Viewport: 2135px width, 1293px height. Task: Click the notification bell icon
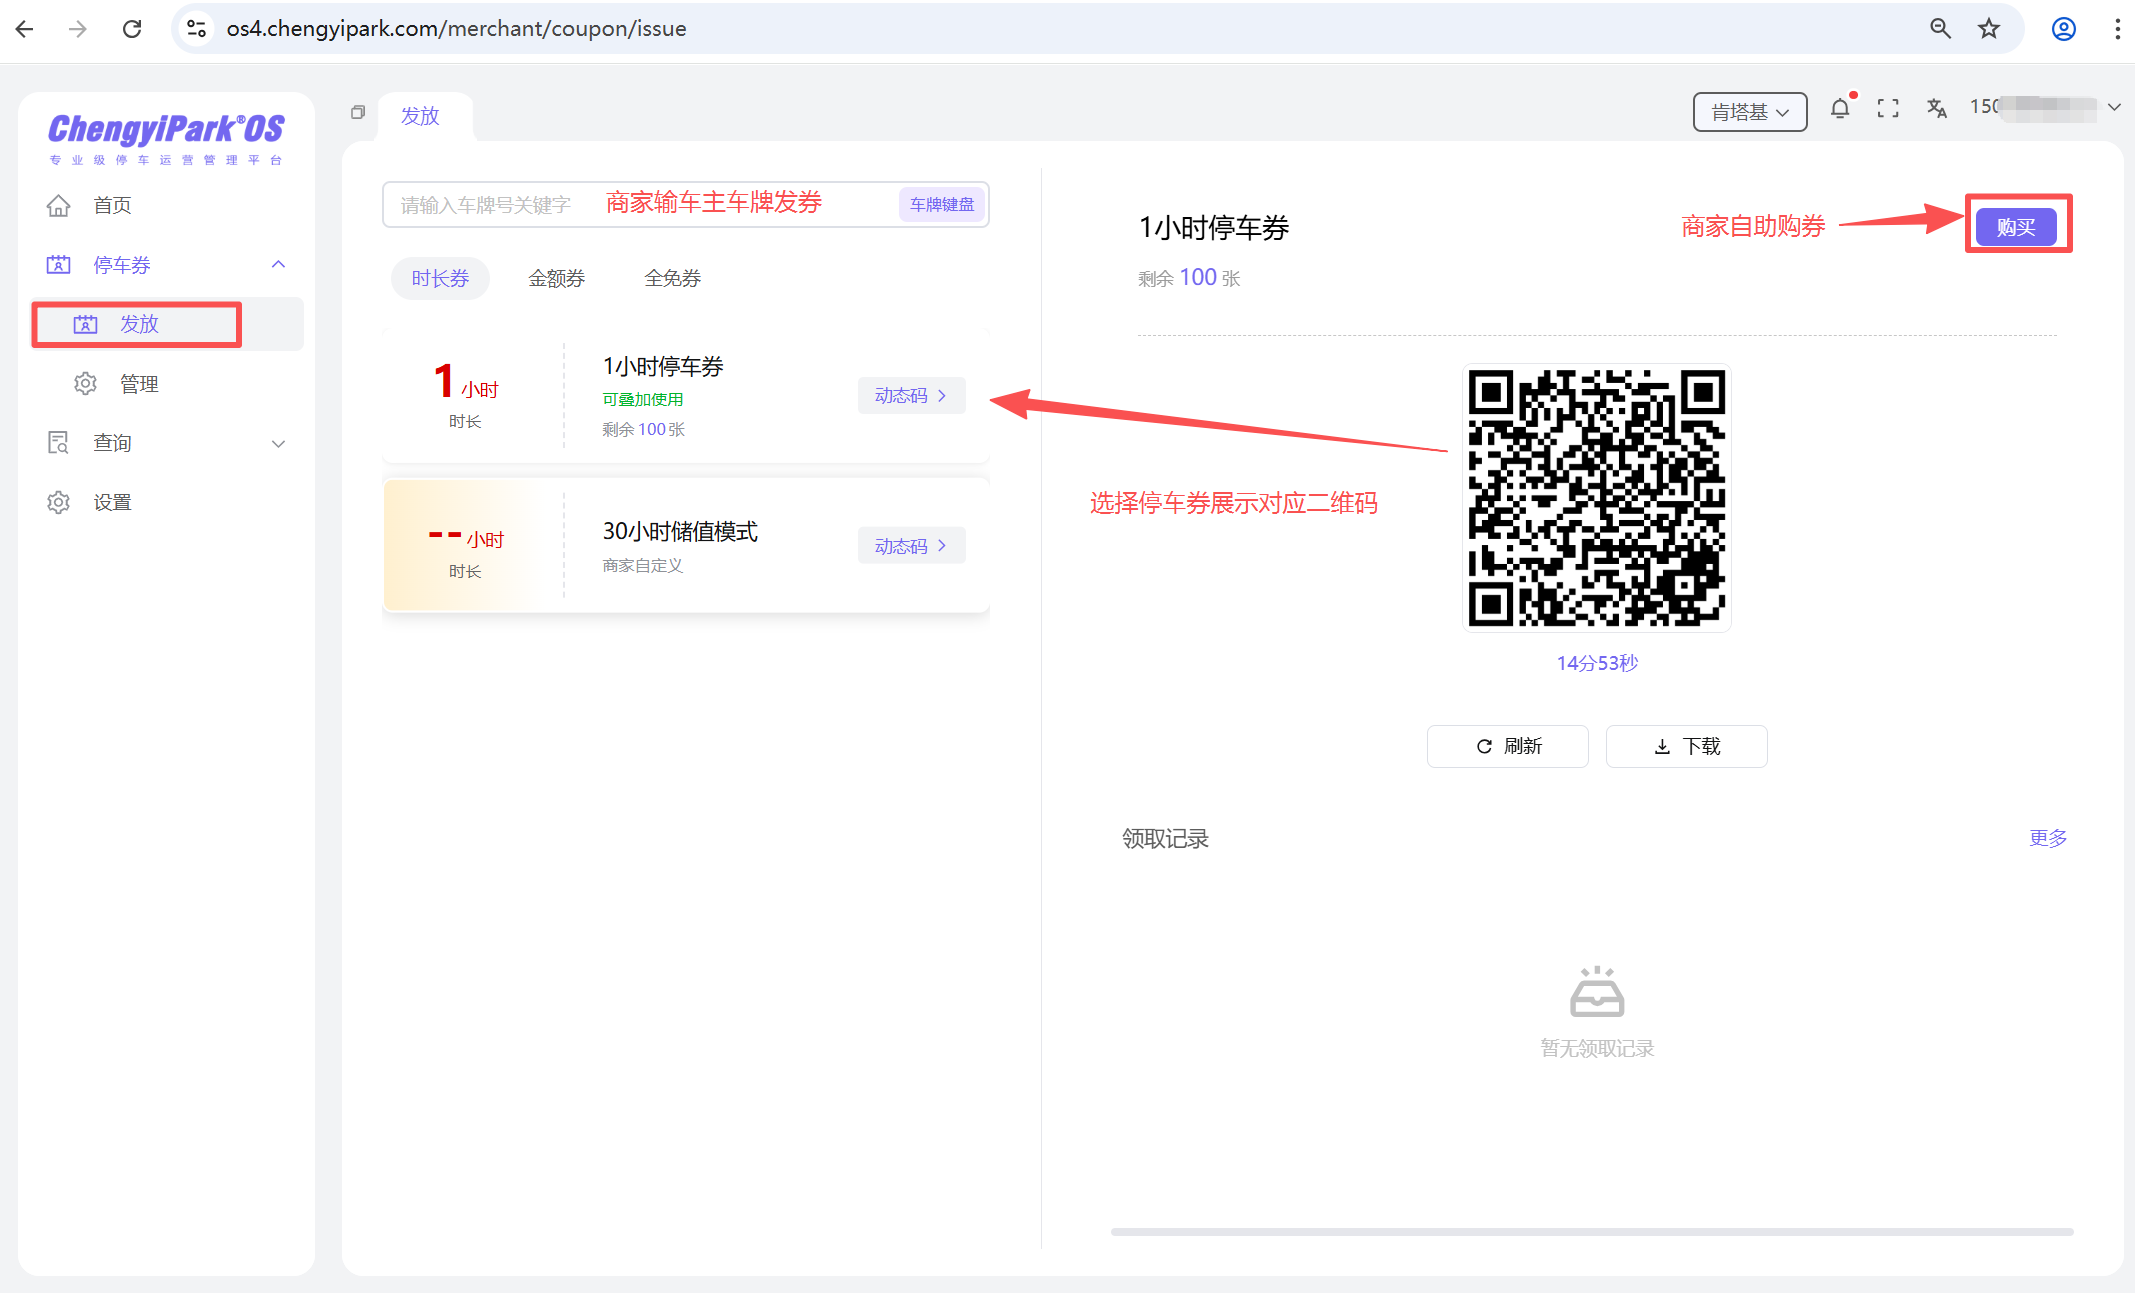(x=1839, y=109)
